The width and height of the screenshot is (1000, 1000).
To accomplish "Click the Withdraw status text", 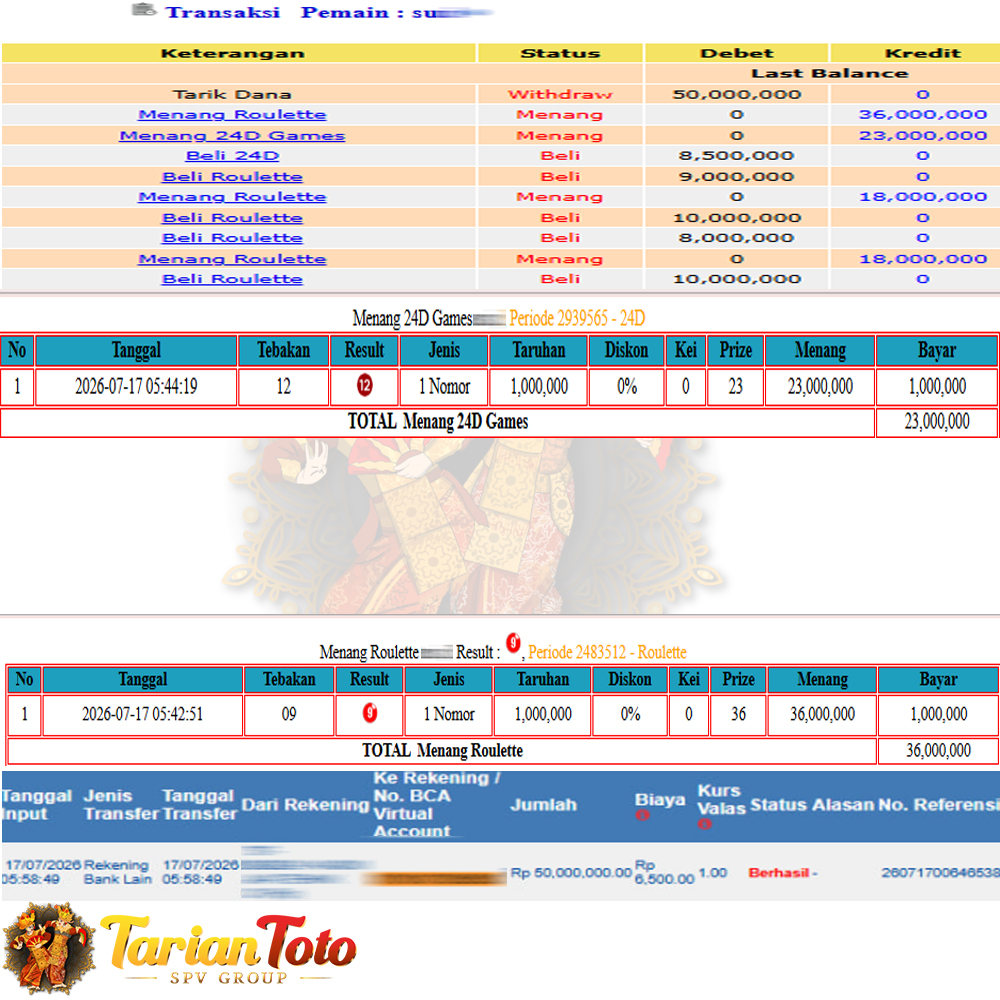I will click(560, 94).
